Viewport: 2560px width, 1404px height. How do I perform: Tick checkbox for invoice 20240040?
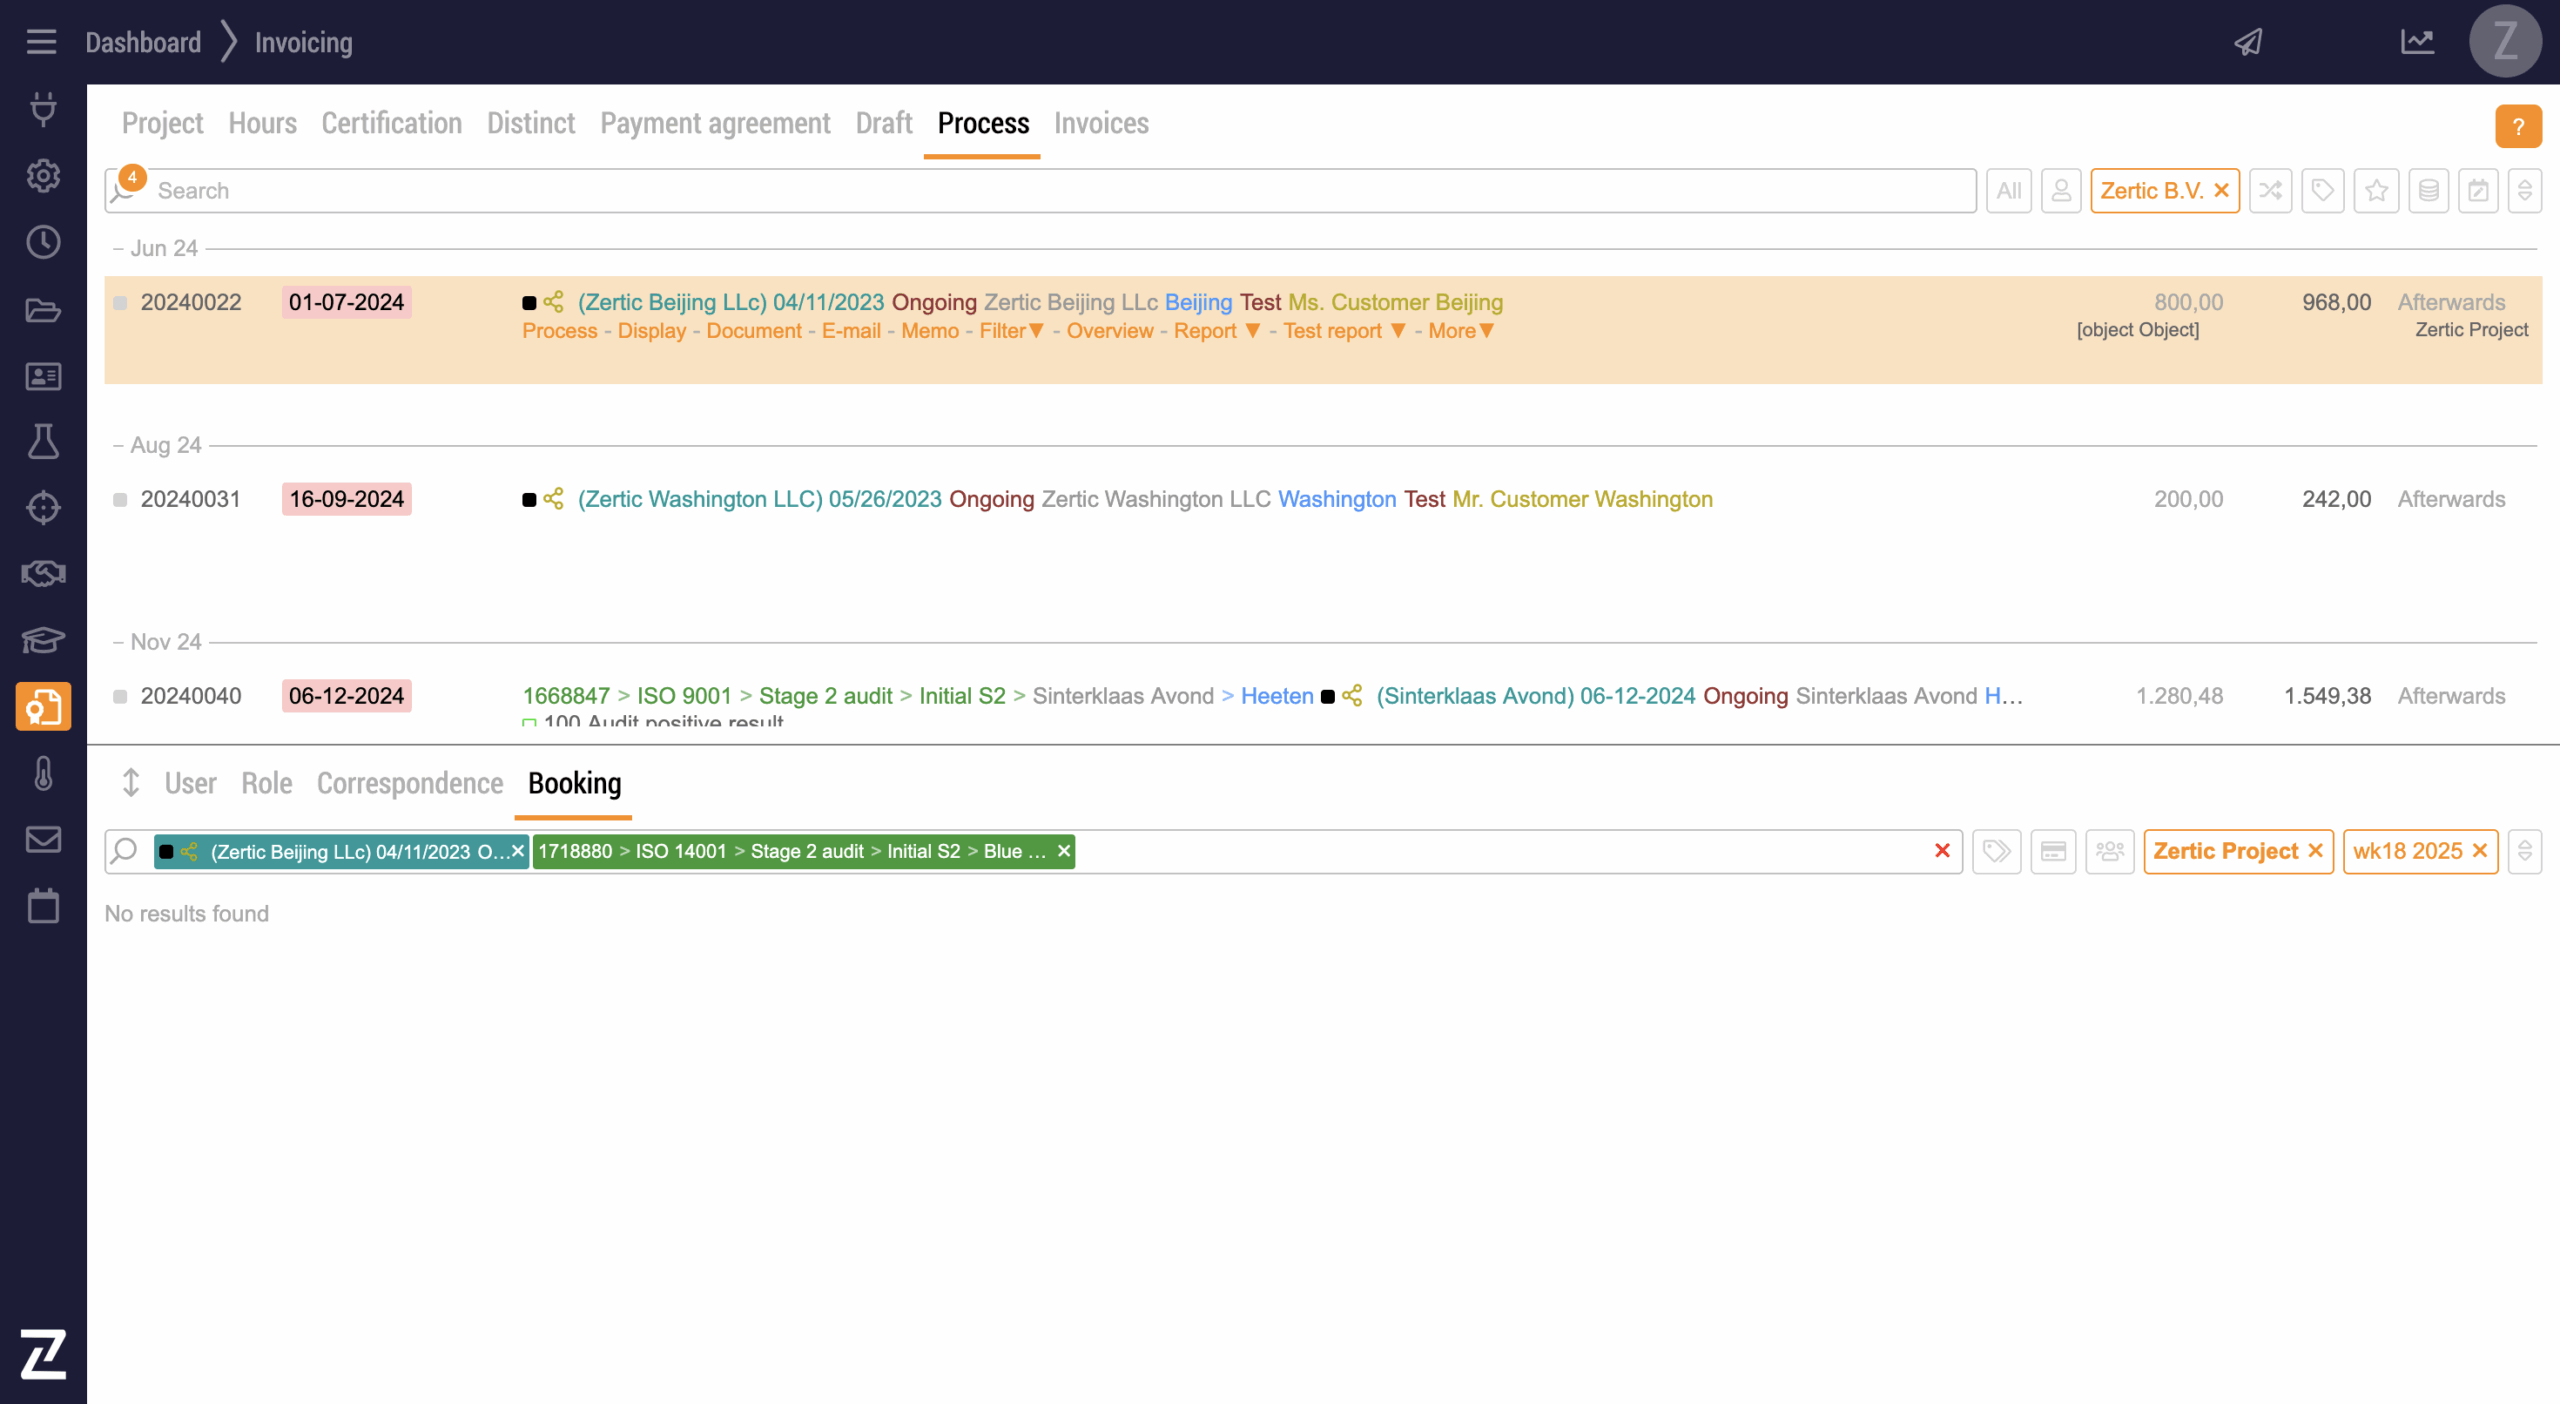pos(120,697)
